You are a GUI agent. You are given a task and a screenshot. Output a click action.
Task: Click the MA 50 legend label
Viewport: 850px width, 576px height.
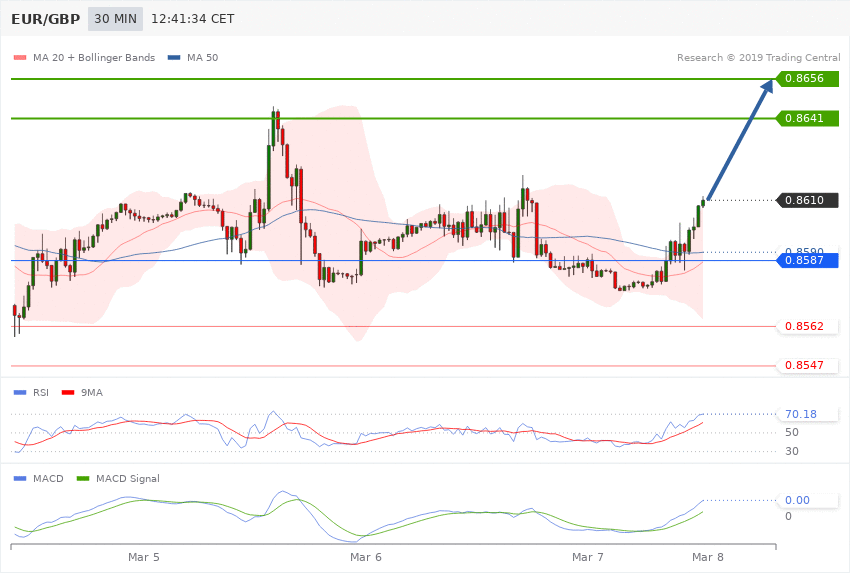click(x=202, y=57)
